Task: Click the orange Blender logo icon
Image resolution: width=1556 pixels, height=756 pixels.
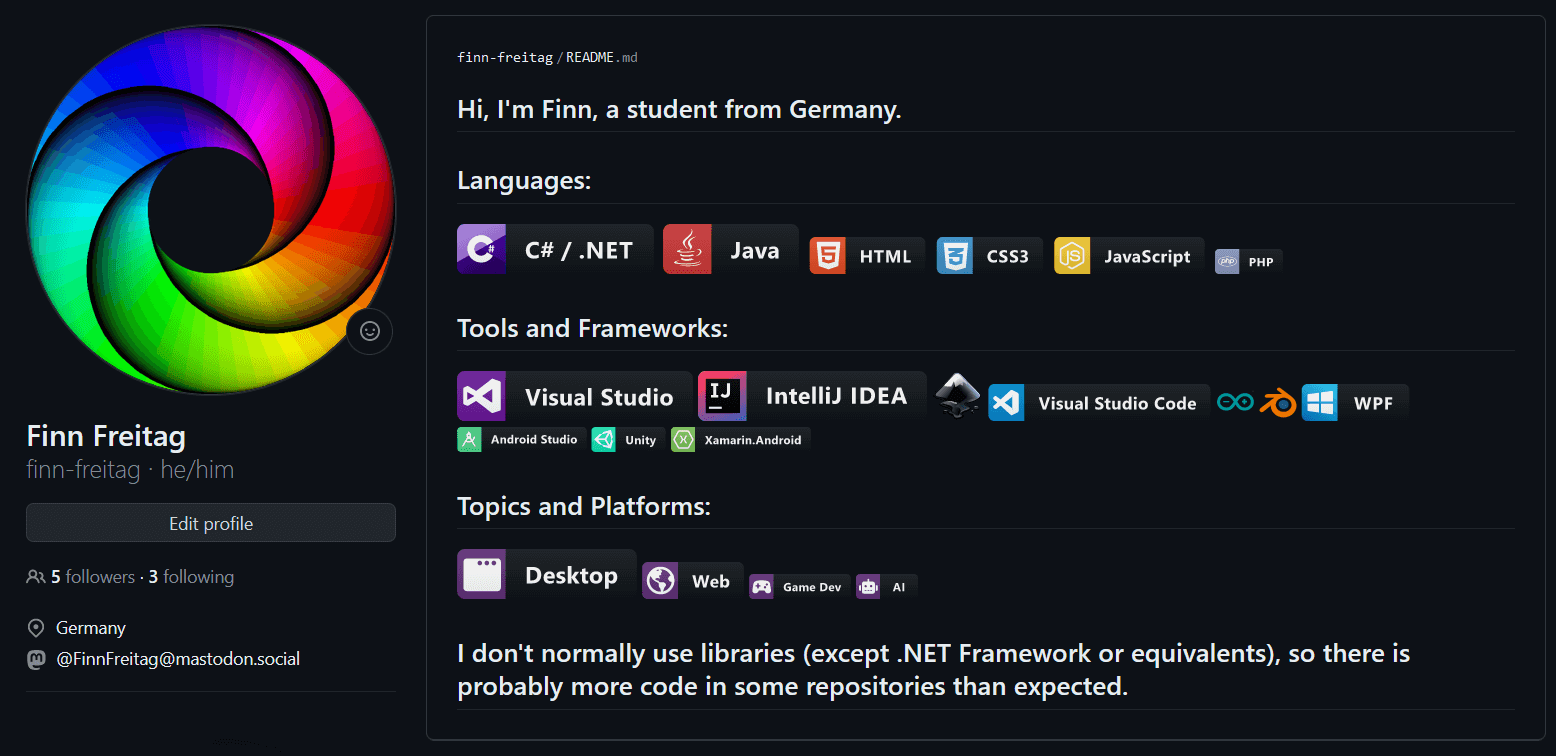Action: [1278, 402]
